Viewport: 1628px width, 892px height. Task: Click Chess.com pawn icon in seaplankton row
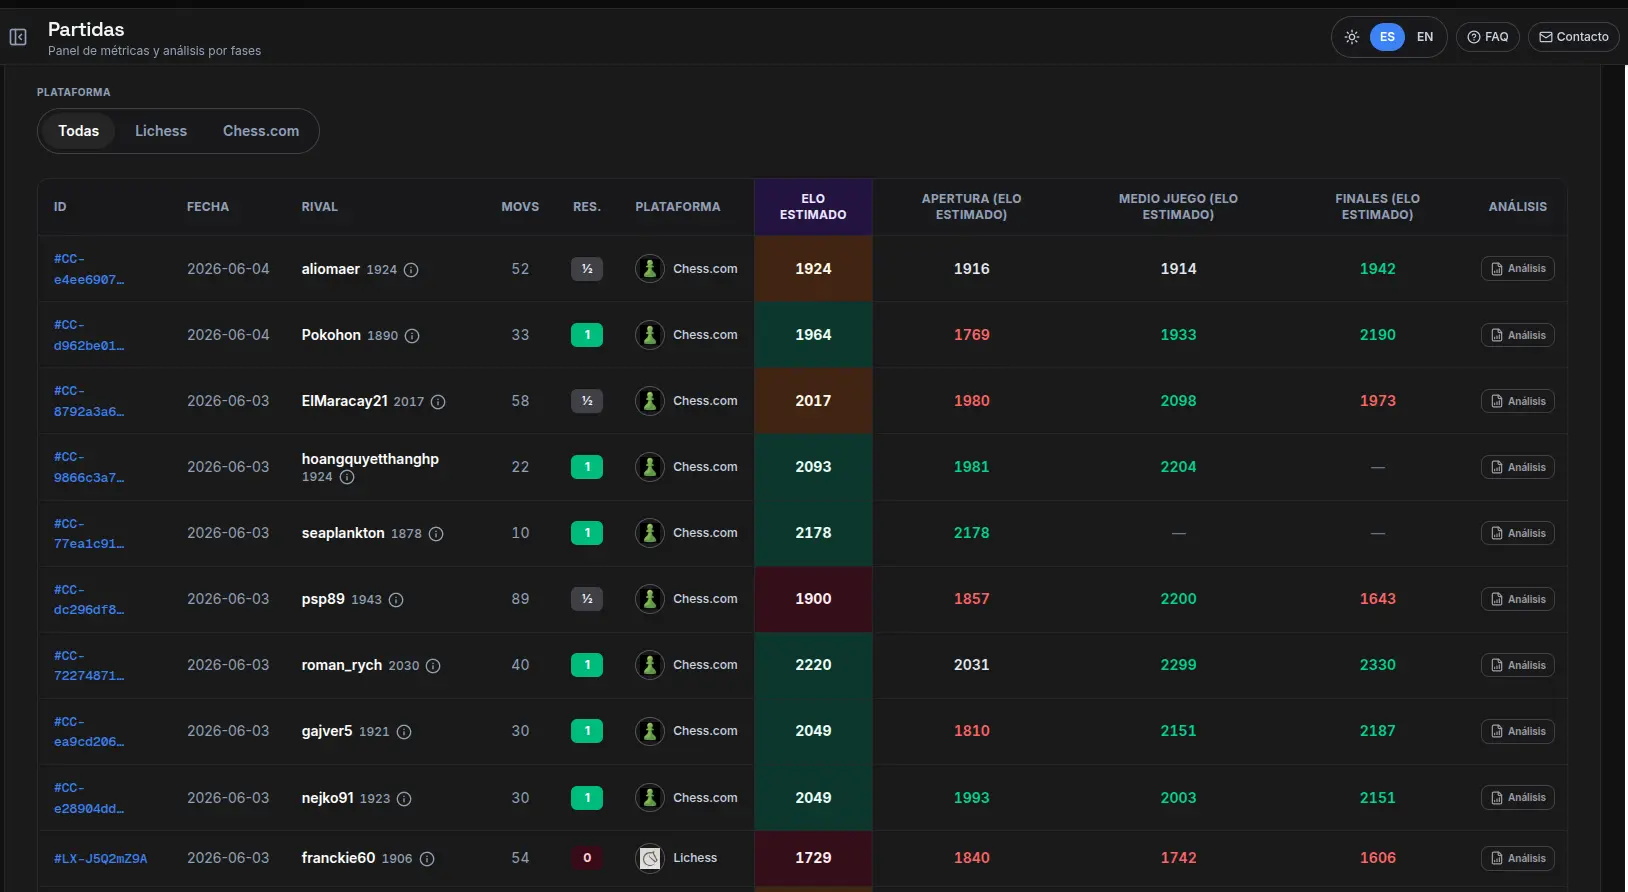[650, 533]
